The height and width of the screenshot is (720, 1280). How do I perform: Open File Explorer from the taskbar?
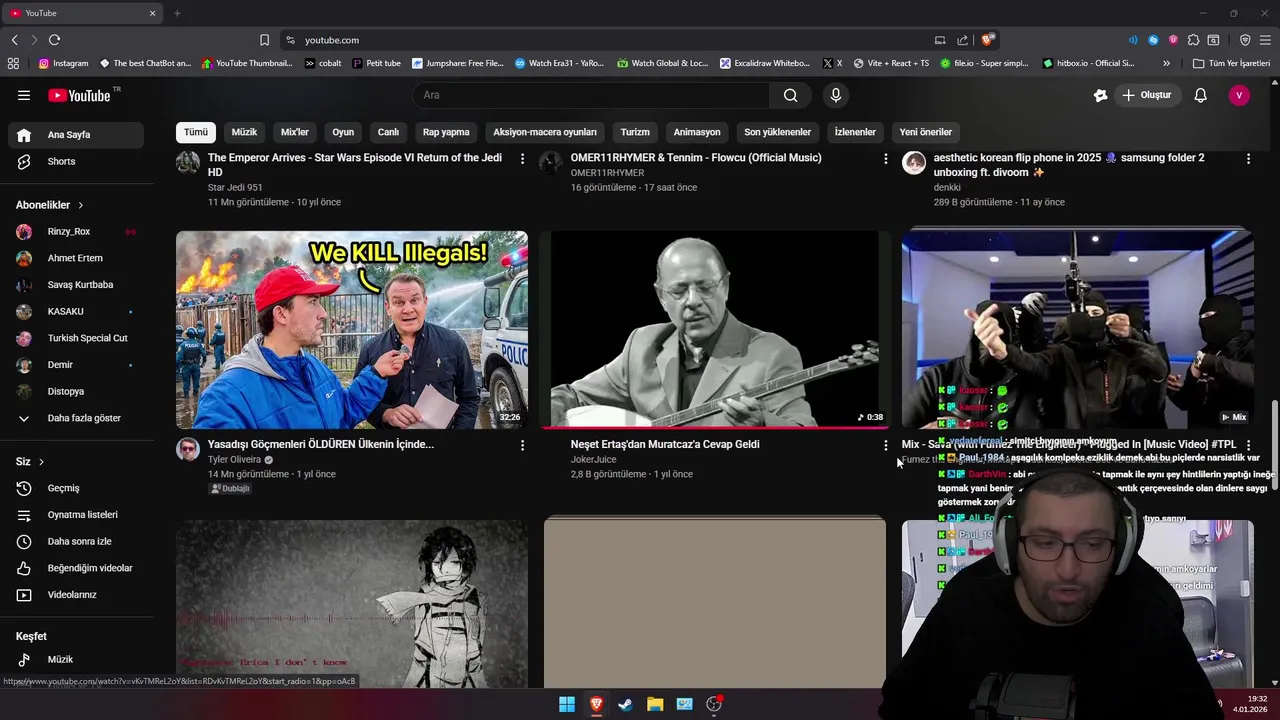(x=655, y=704)
